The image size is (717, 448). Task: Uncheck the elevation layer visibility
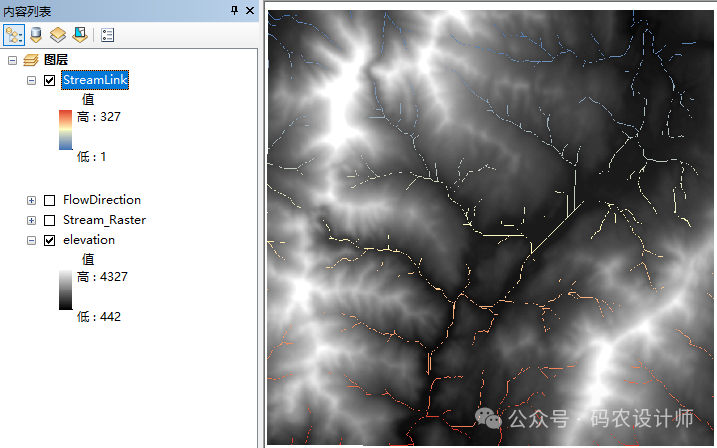(x=49, y=240)
